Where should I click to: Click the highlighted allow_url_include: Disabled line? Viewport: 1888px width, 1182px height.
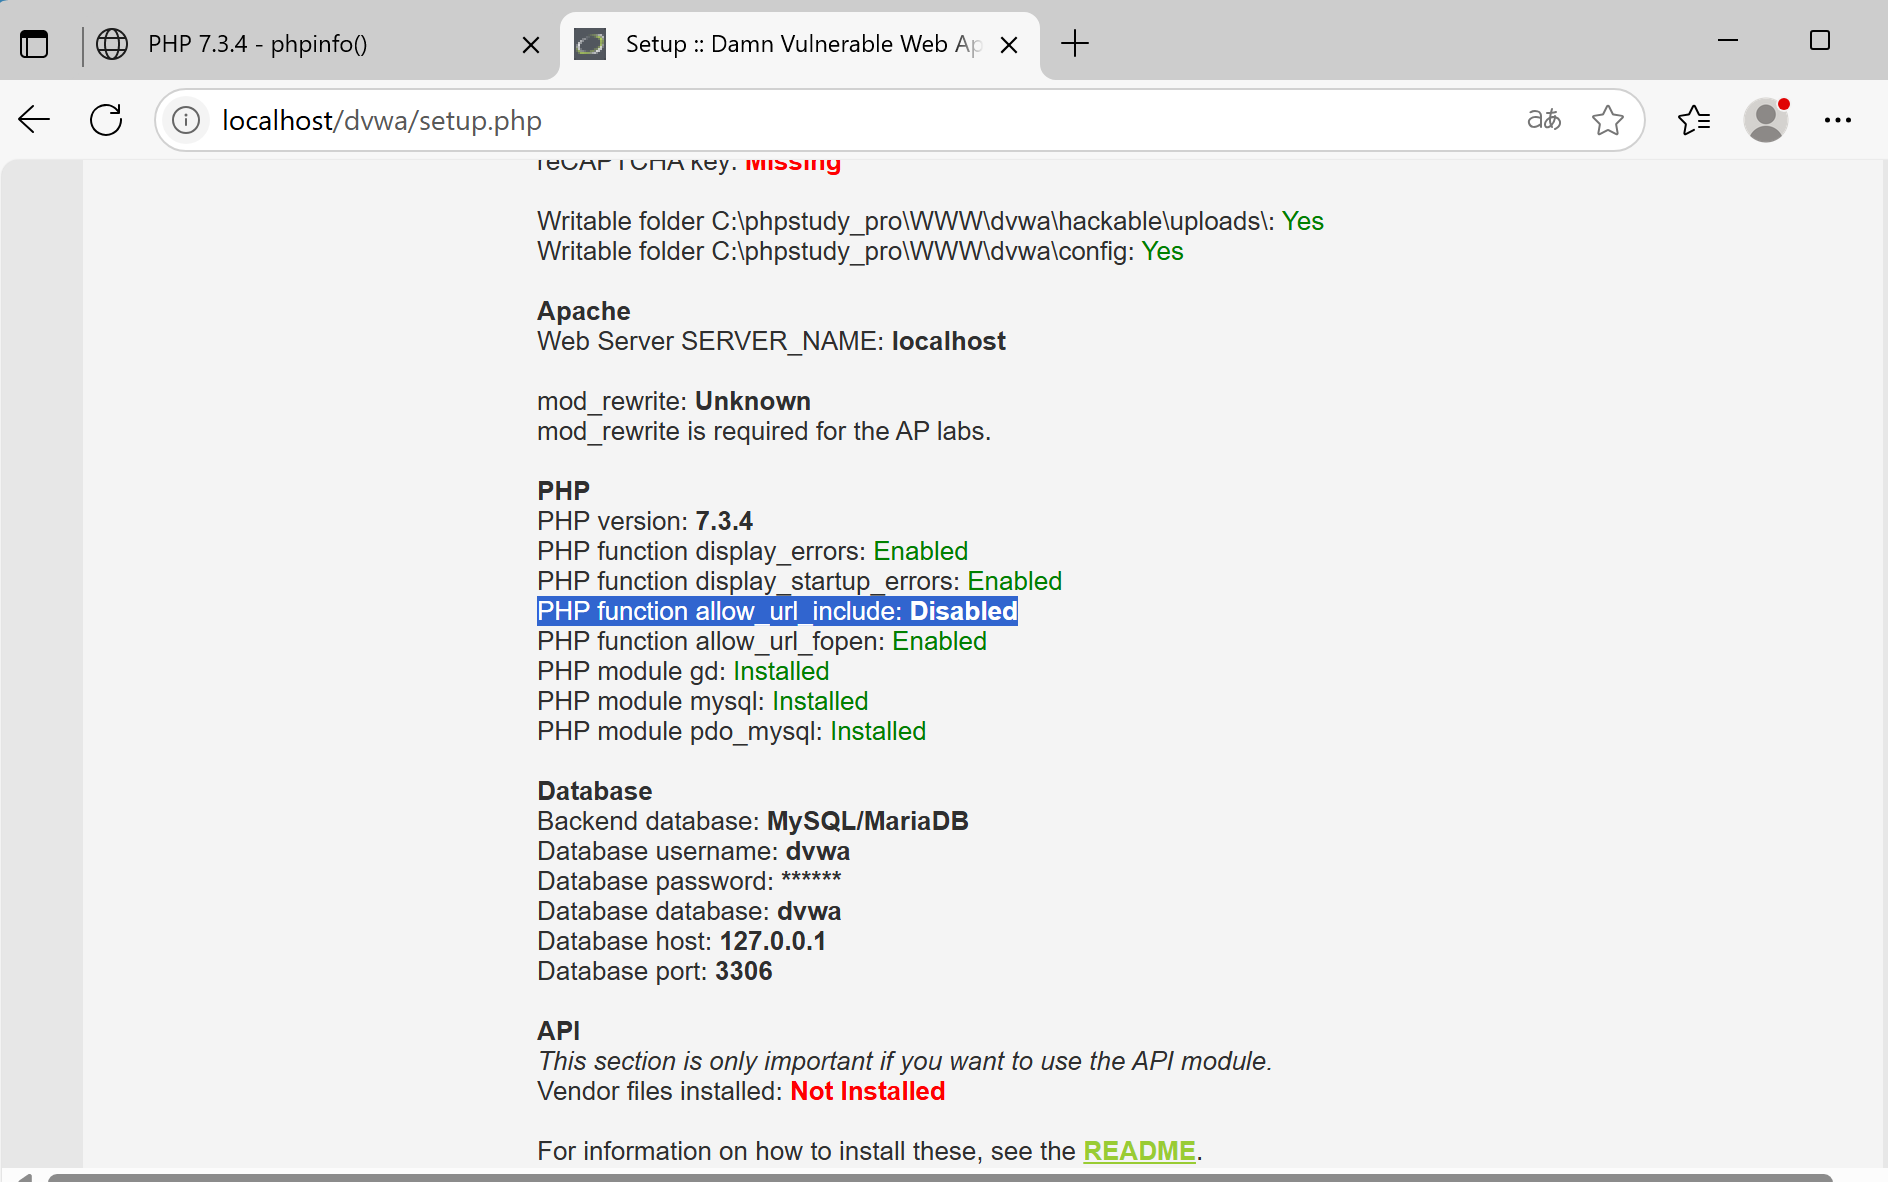click(x=777, y=611)
